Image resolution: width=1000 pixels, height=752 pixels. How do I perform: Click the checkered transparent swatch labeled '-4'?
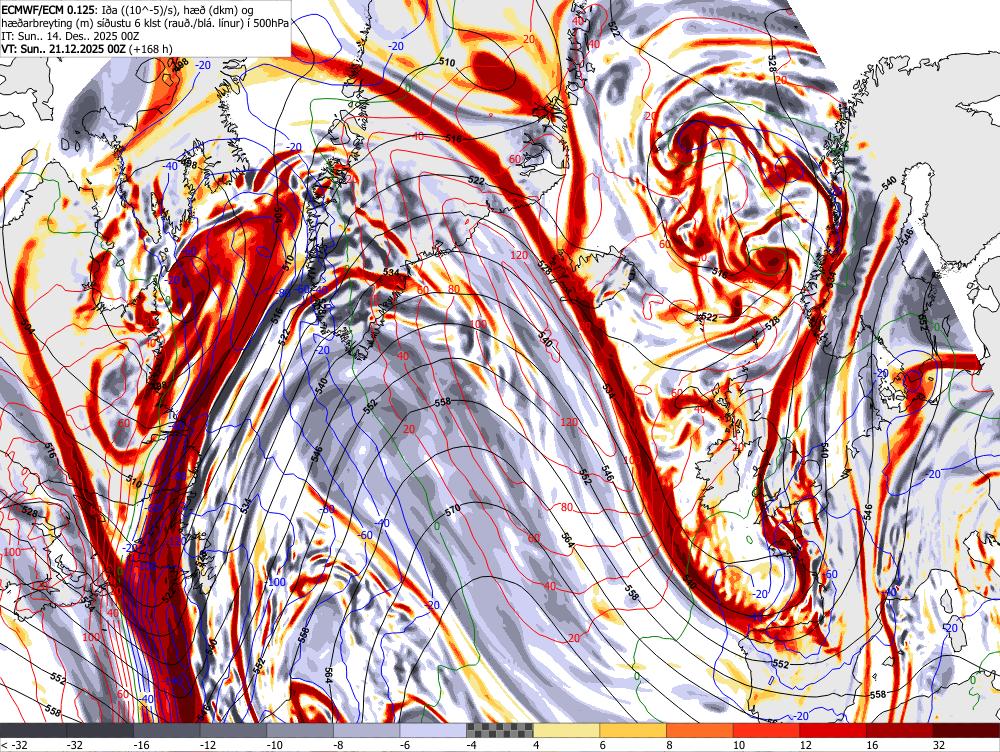(x=500, y=730)
